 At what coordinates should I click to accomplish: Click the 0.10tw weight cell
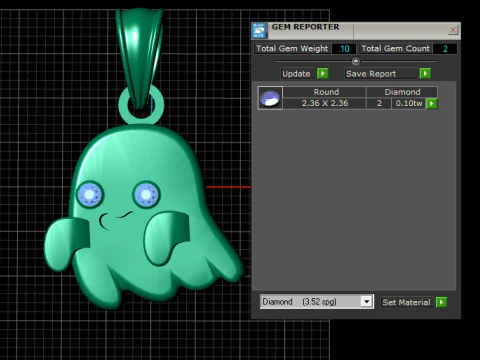pyautogui.click(x=409, y=103)
